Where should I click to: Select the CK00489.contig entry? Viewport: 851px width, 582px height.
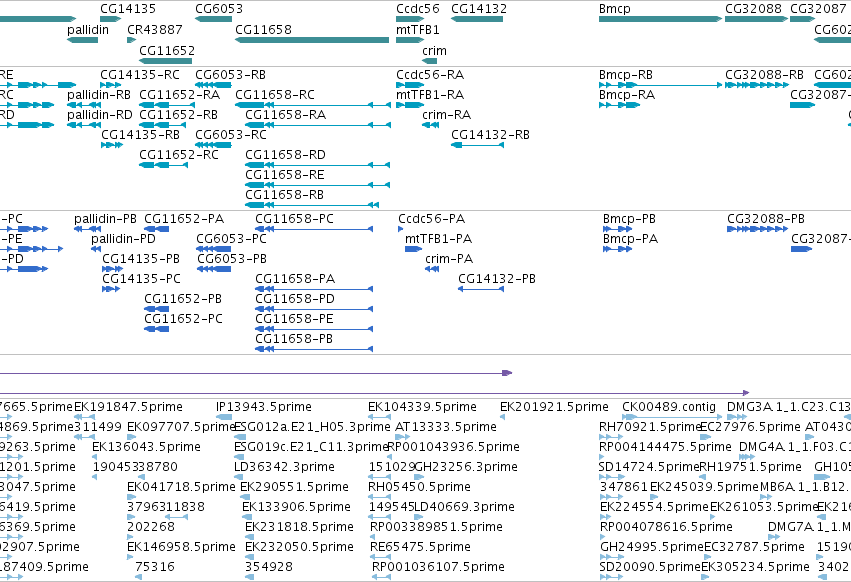click(x=669, y=407)
